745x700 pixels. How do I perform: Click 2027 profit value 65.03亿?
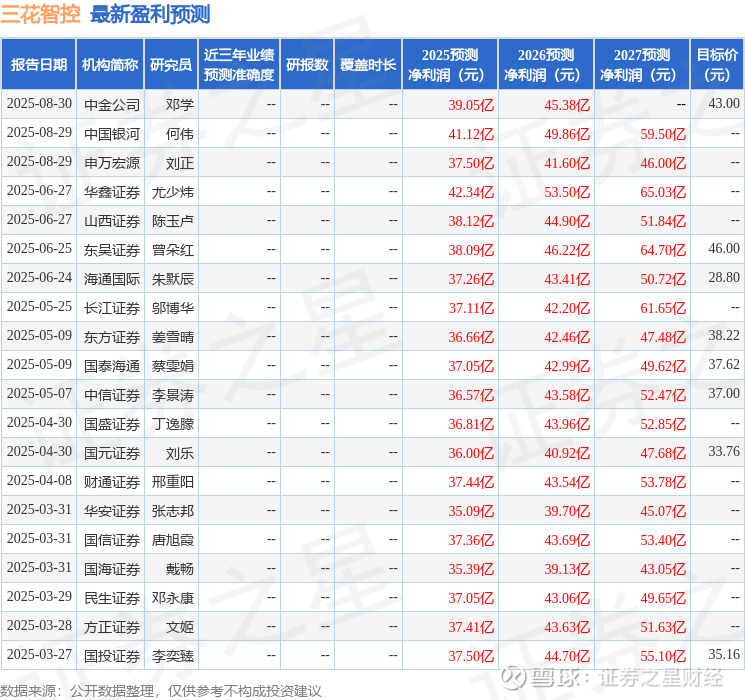tap(663, 192)
